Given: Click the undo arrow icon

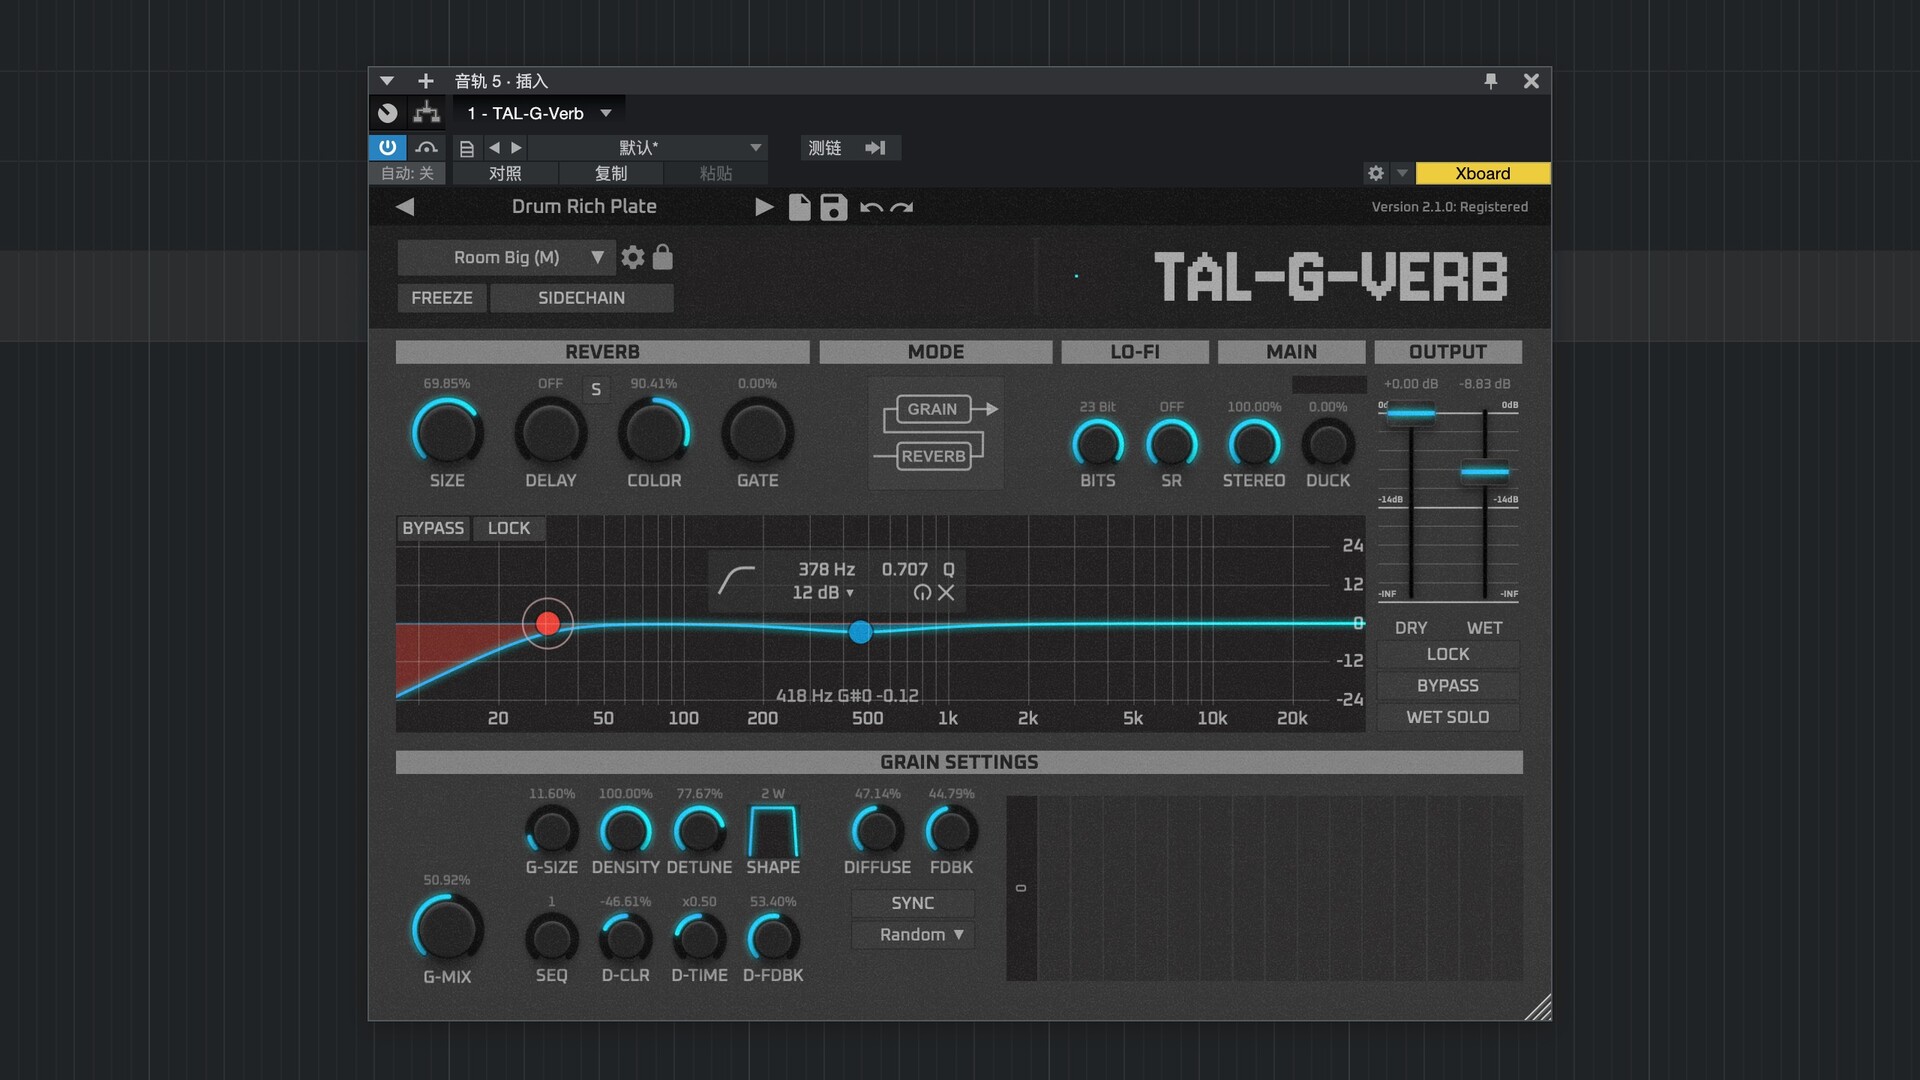Looking at the screenshot, I should (x=869, y=207).
